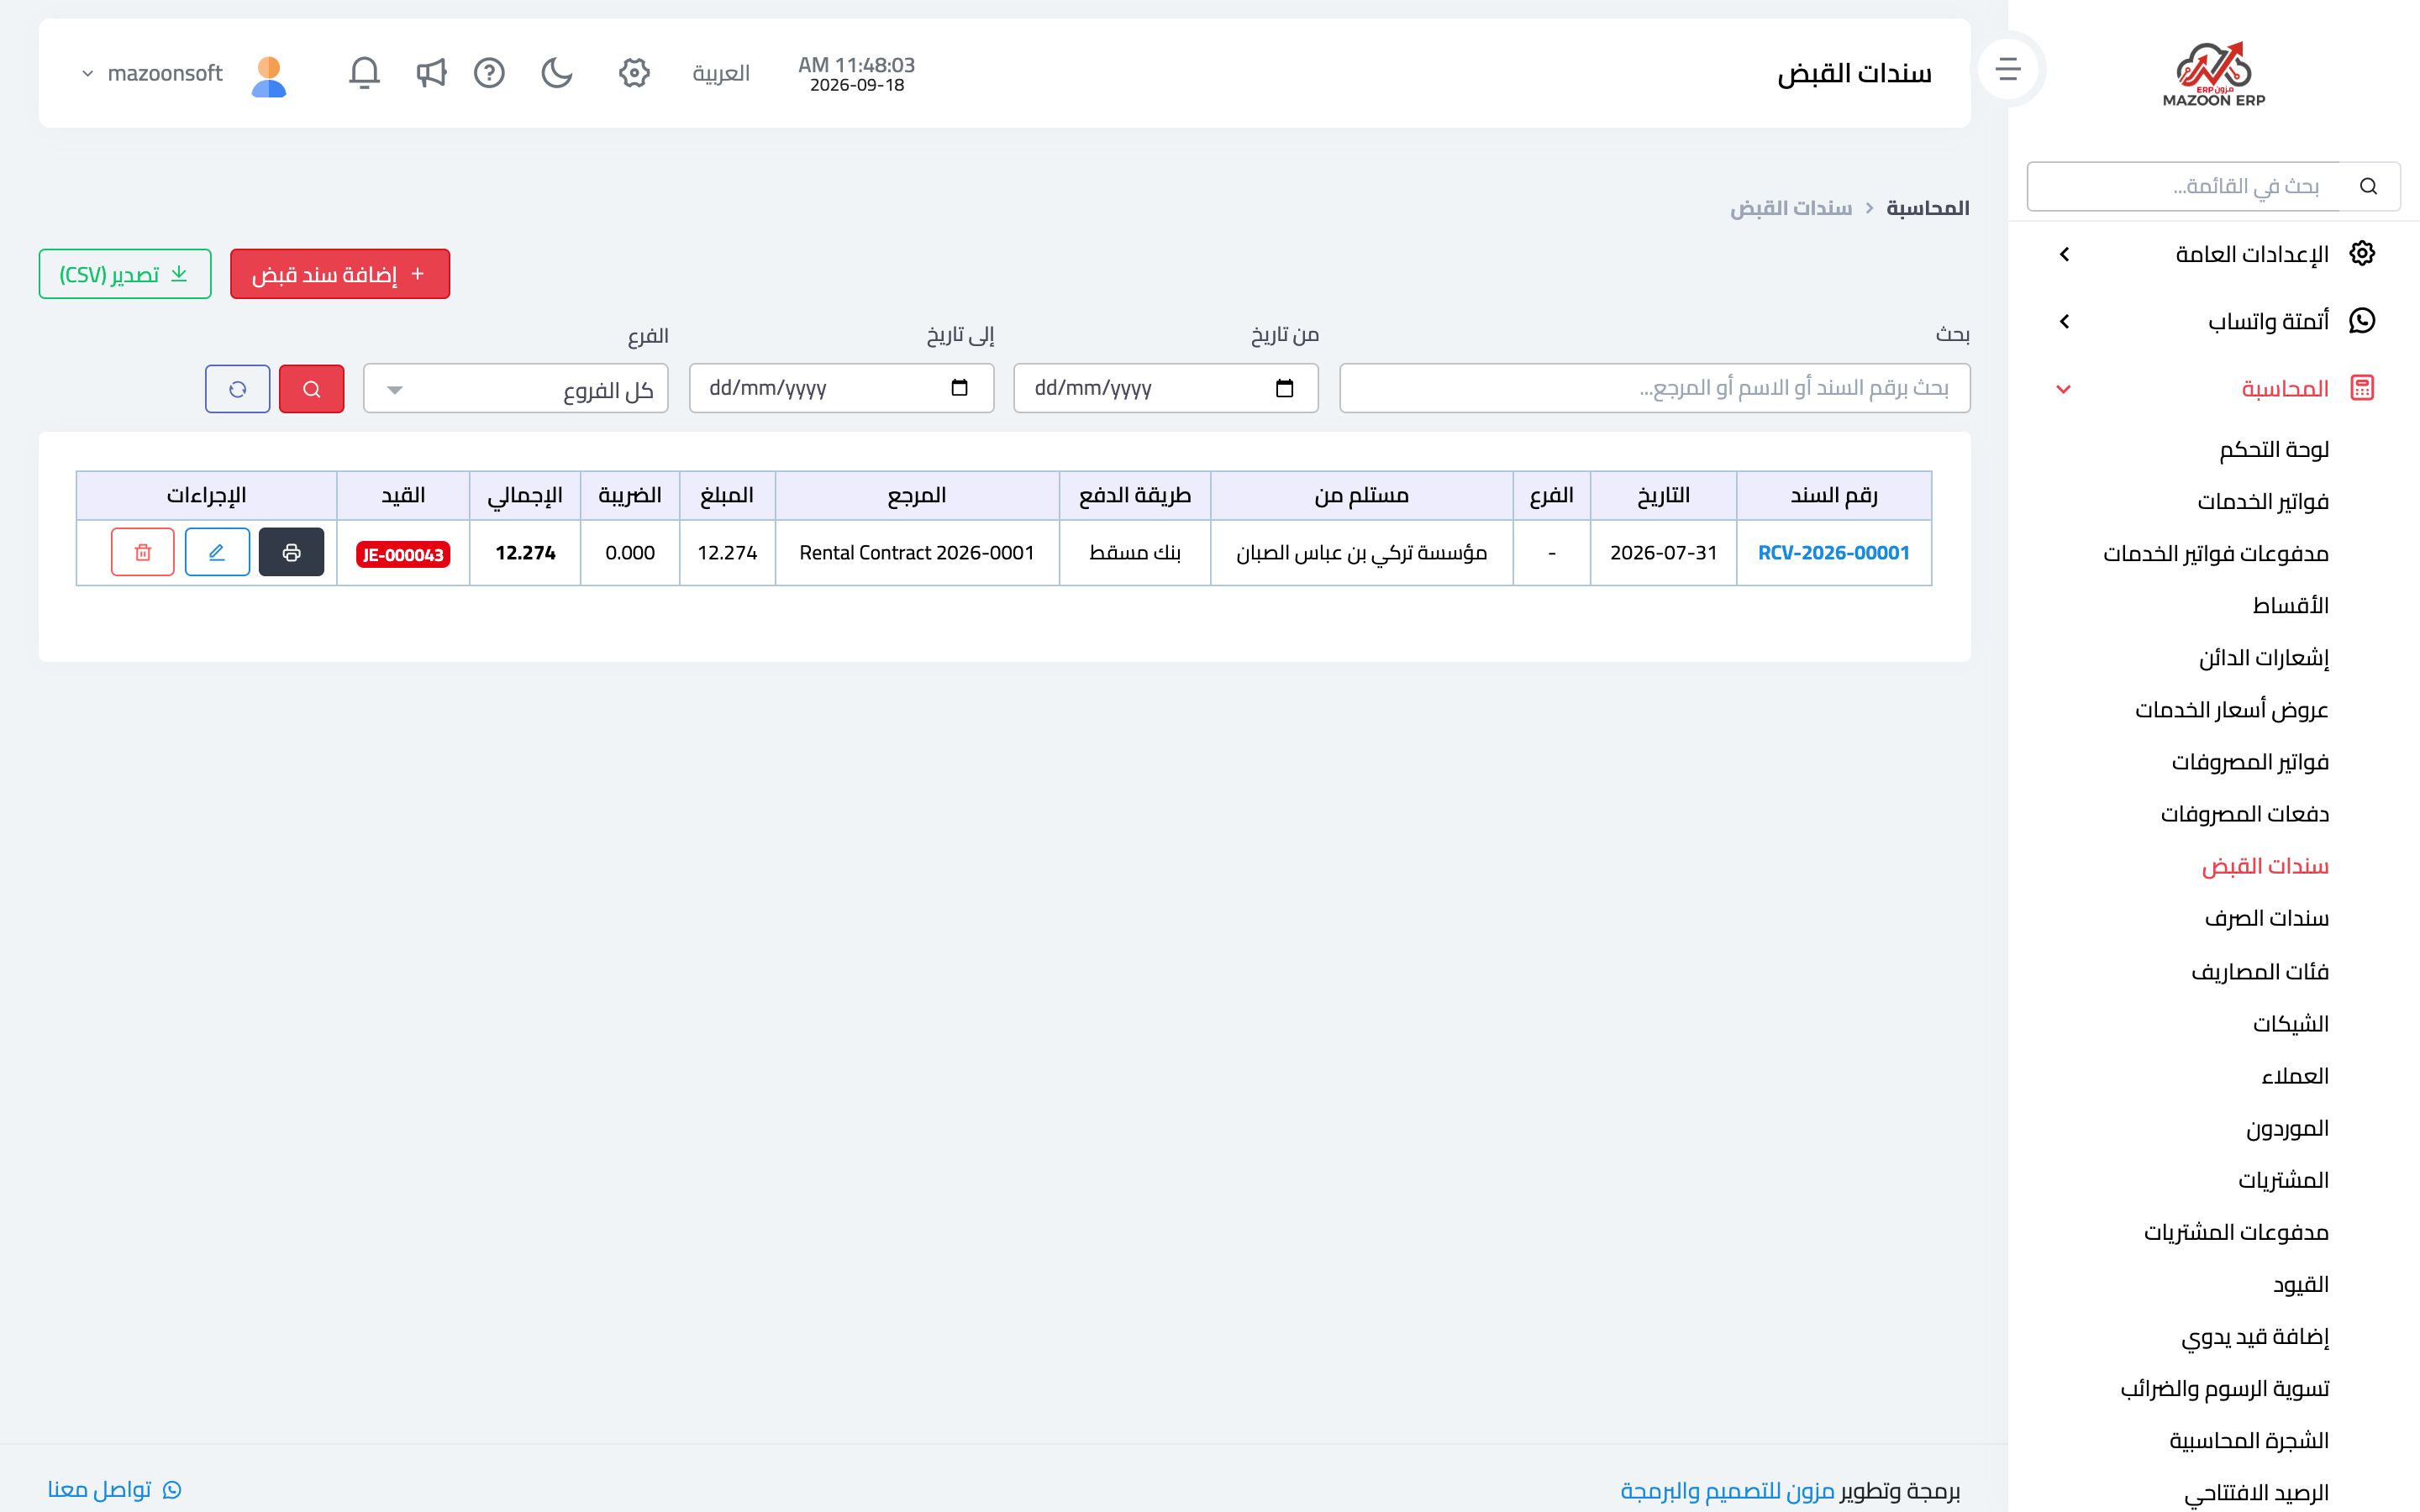Viewport: 2420px width, 1512px height.
Task: Open the من تاريخ date field
Action: coord(1166,388)
